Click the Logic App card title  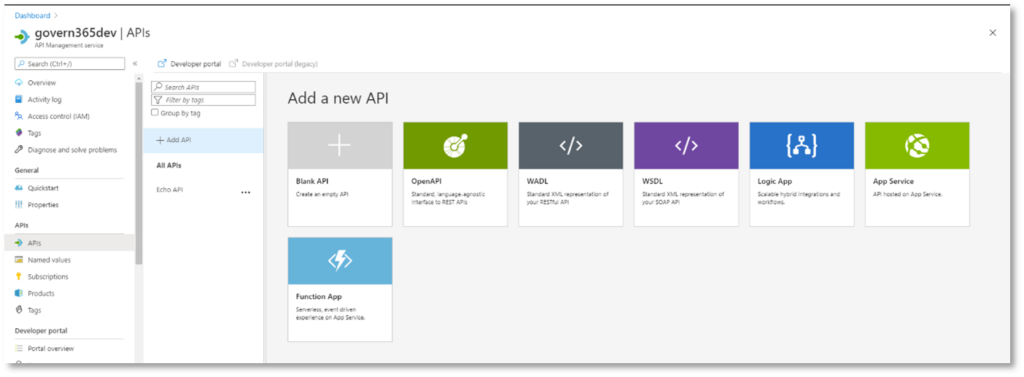775,181
